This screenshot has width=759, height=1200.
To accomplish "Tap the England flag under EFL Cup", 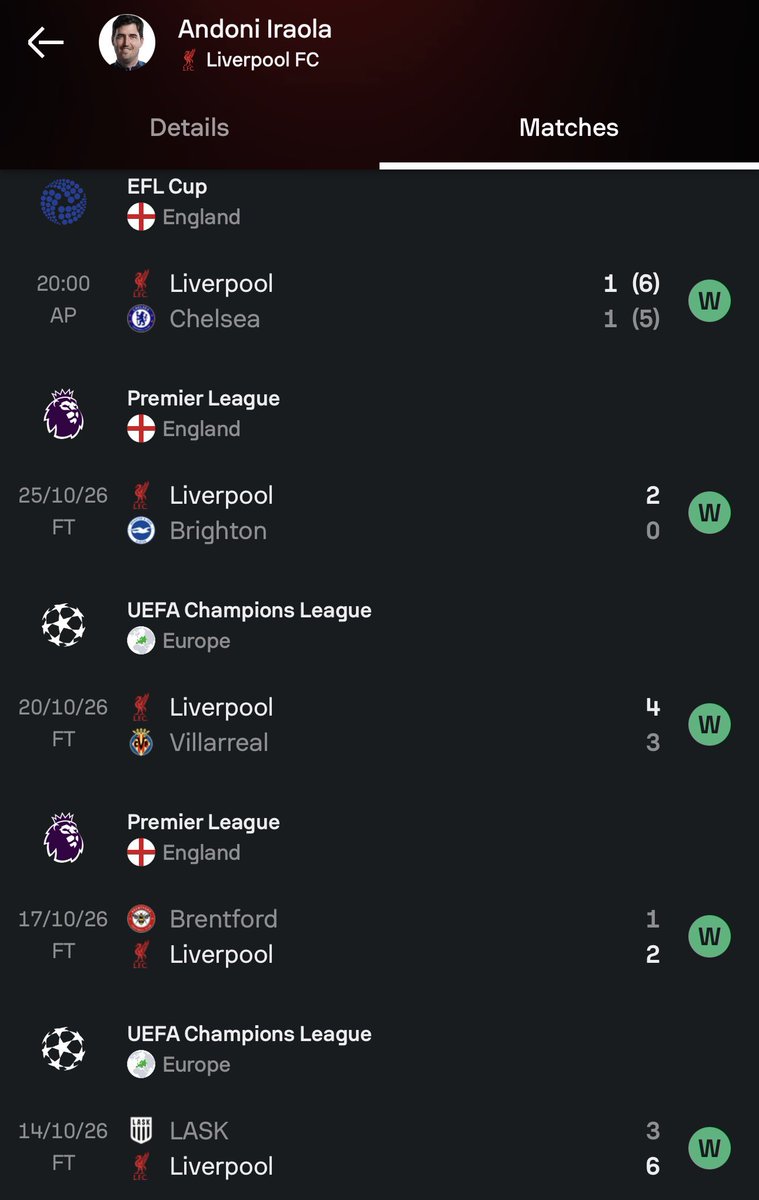I will (141, 217).
